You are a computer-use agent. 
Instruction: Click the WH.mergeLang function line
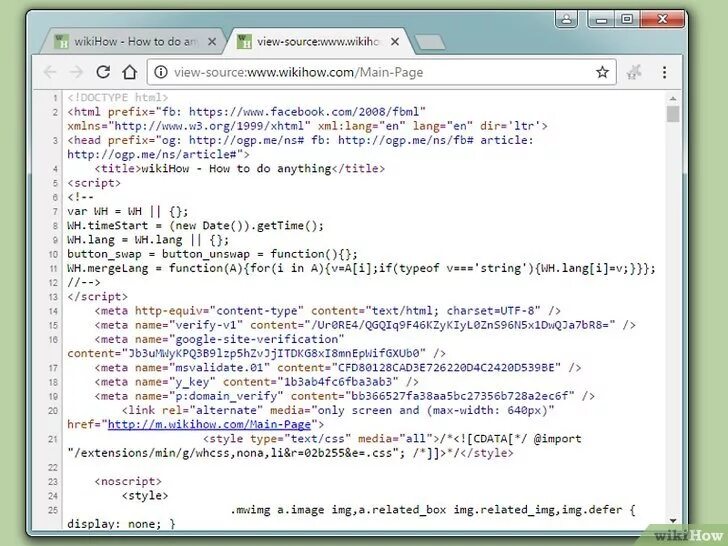tap(361, 268)
